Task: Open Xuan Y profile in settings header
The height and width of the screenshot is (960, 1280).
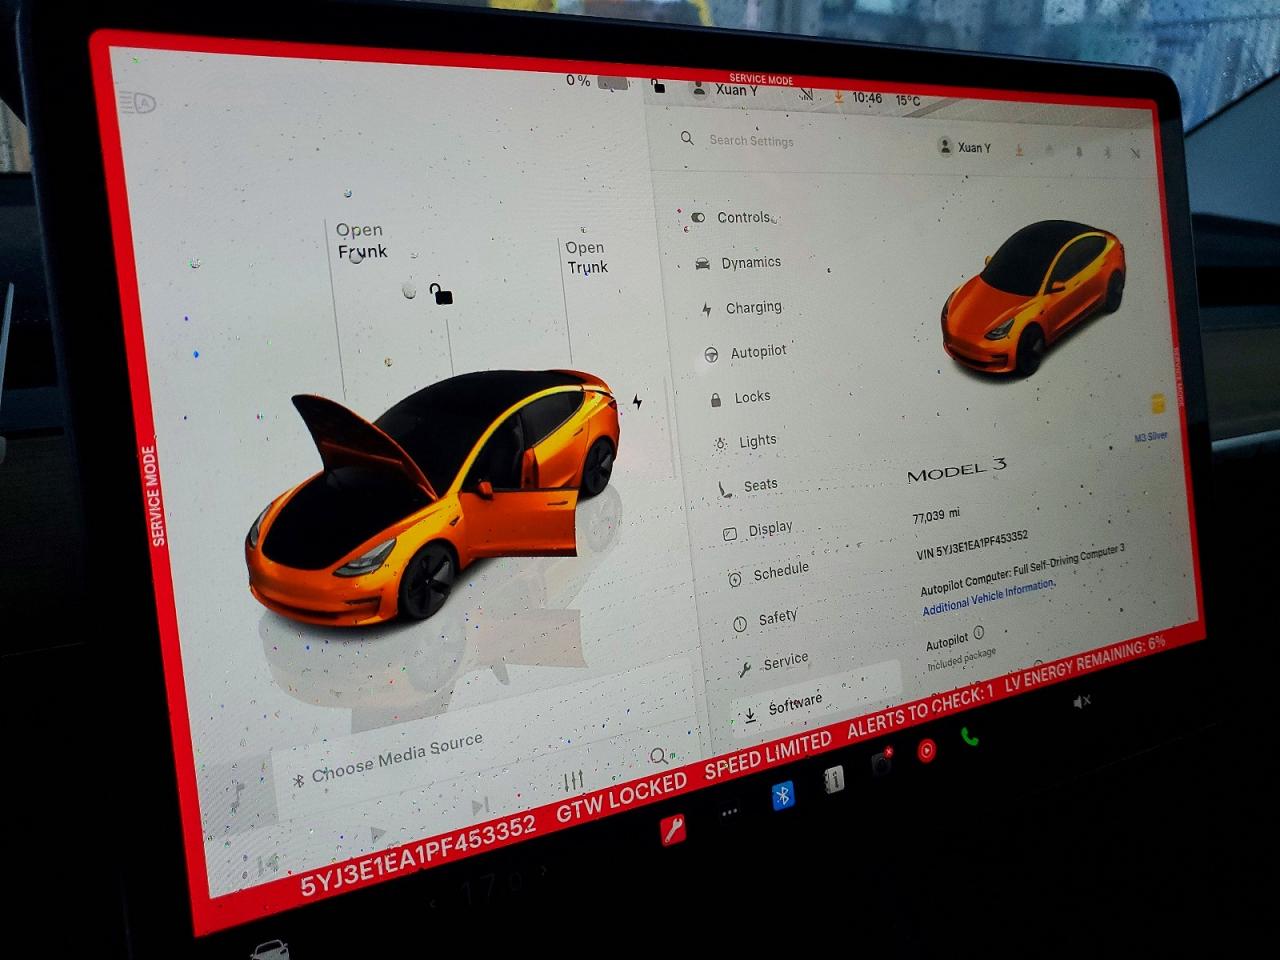Action: 965,147
